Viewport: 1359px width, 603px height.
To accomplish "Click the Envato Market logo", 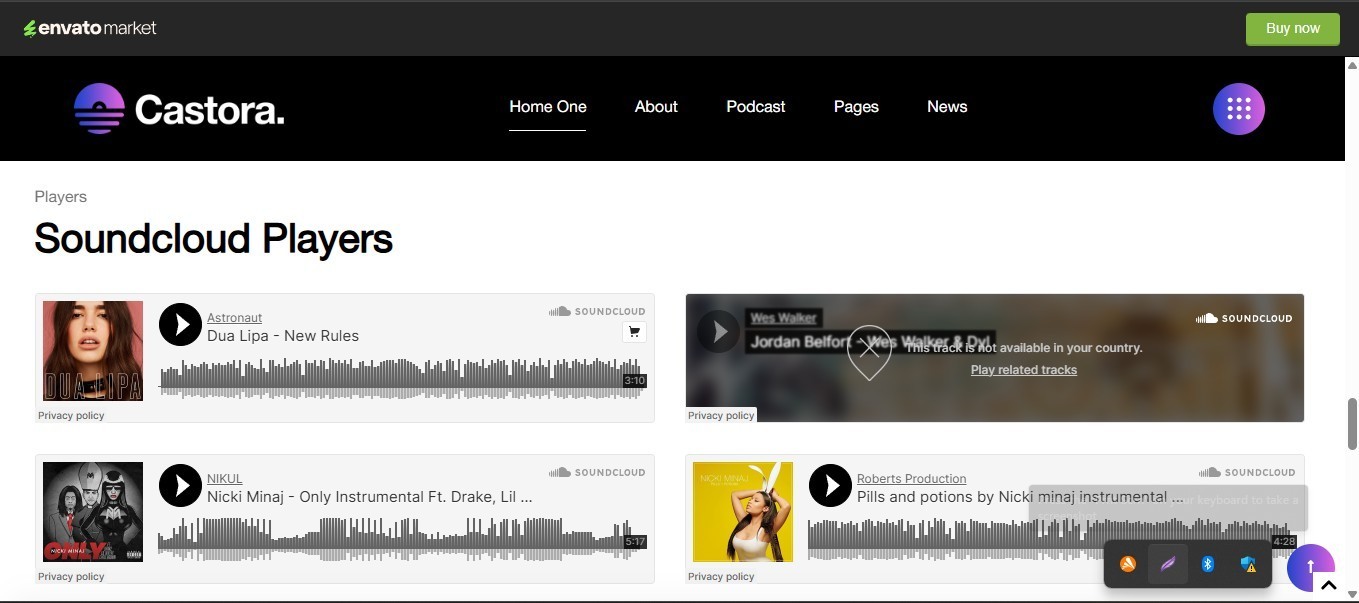I will [x=90, y=28].
